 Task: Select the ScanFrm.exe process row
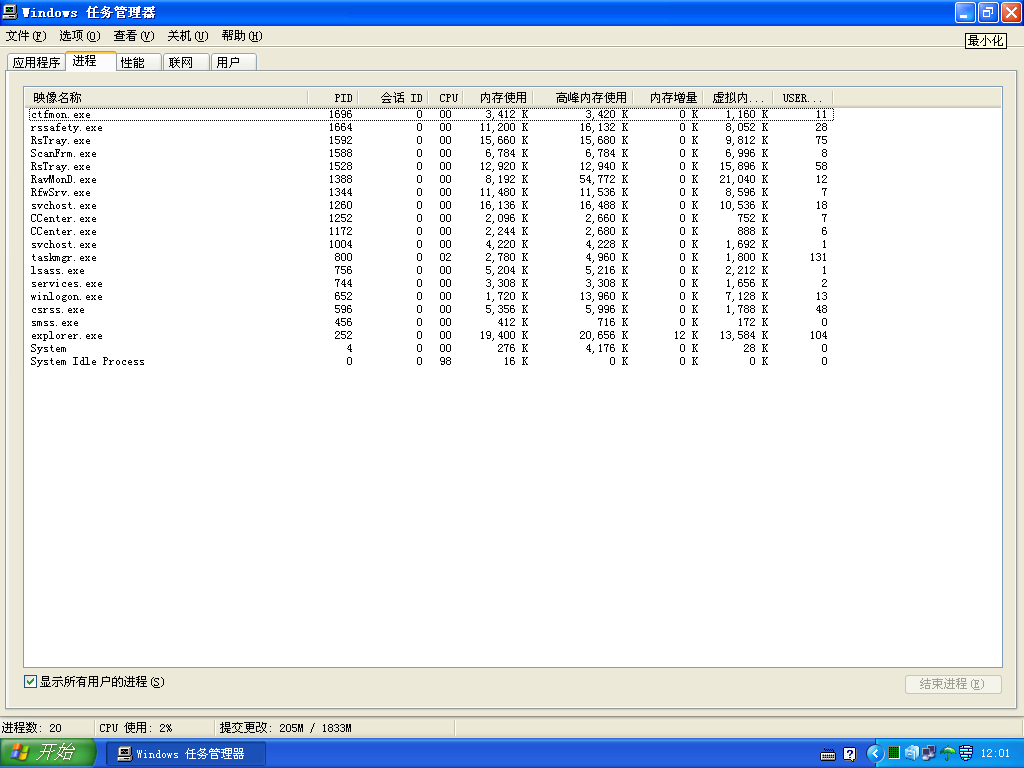coord(431,153)
